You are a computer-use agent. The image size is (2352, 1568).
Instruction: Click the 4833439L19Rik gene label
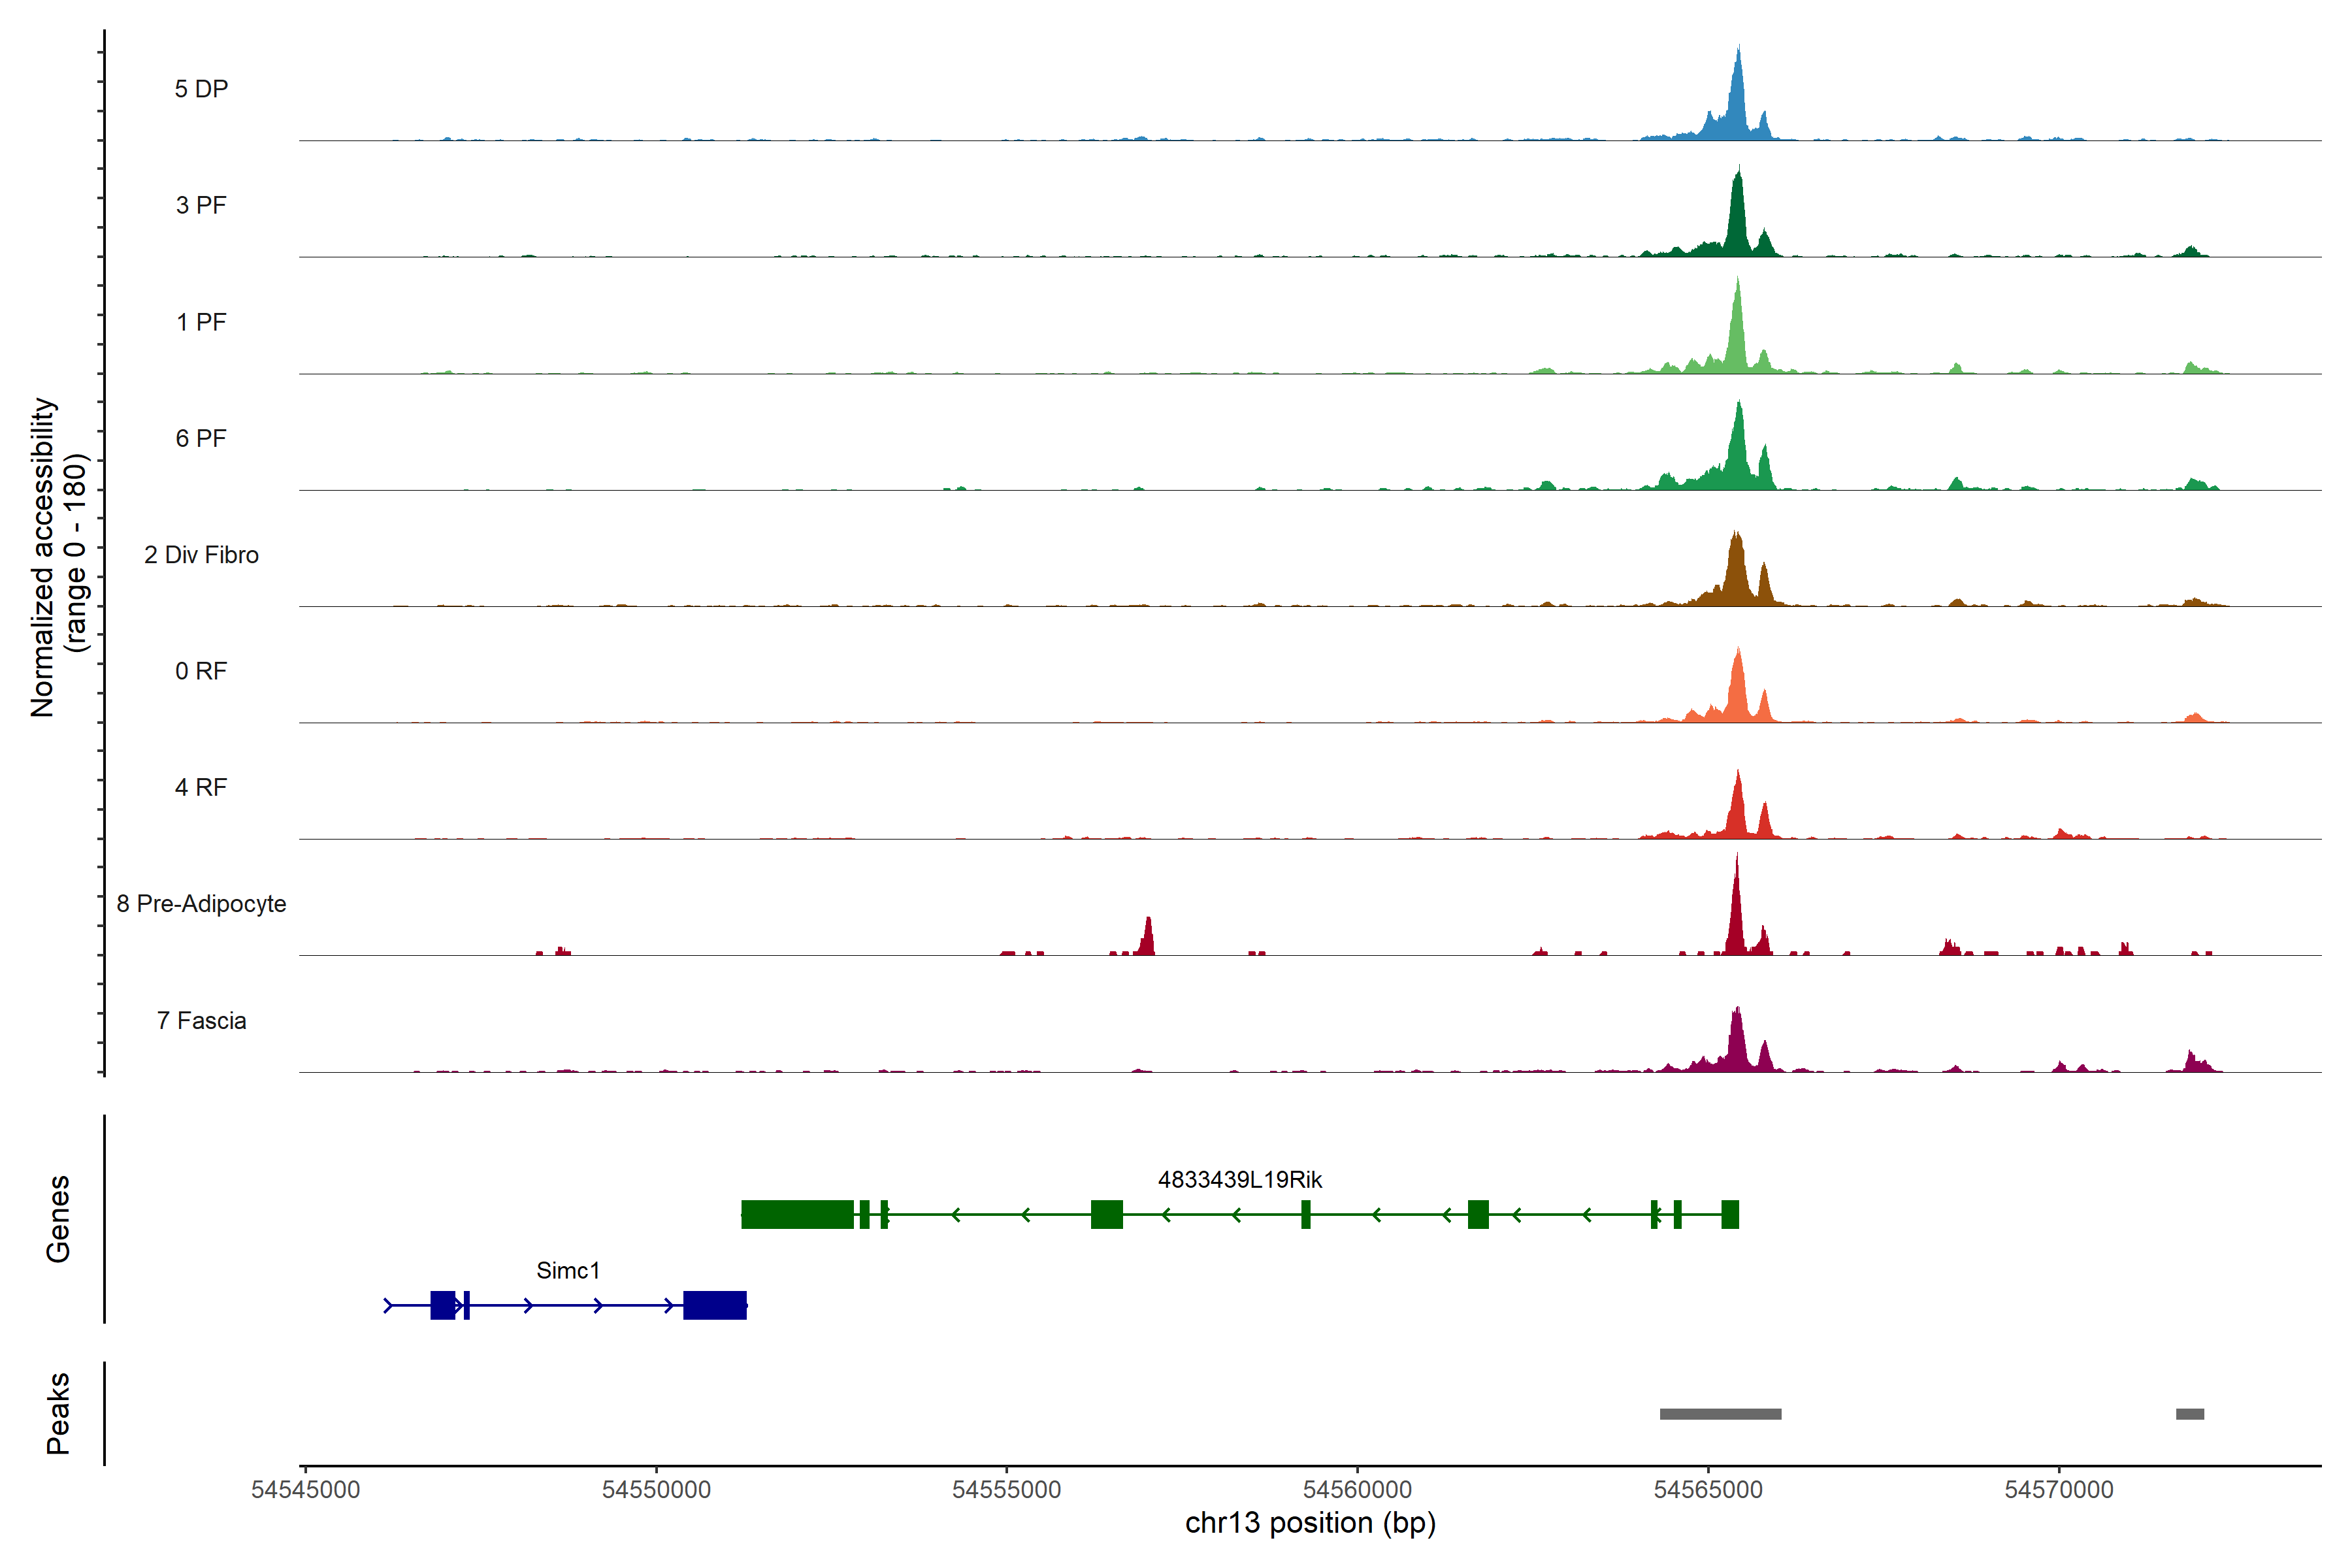coord(1239,1180)
